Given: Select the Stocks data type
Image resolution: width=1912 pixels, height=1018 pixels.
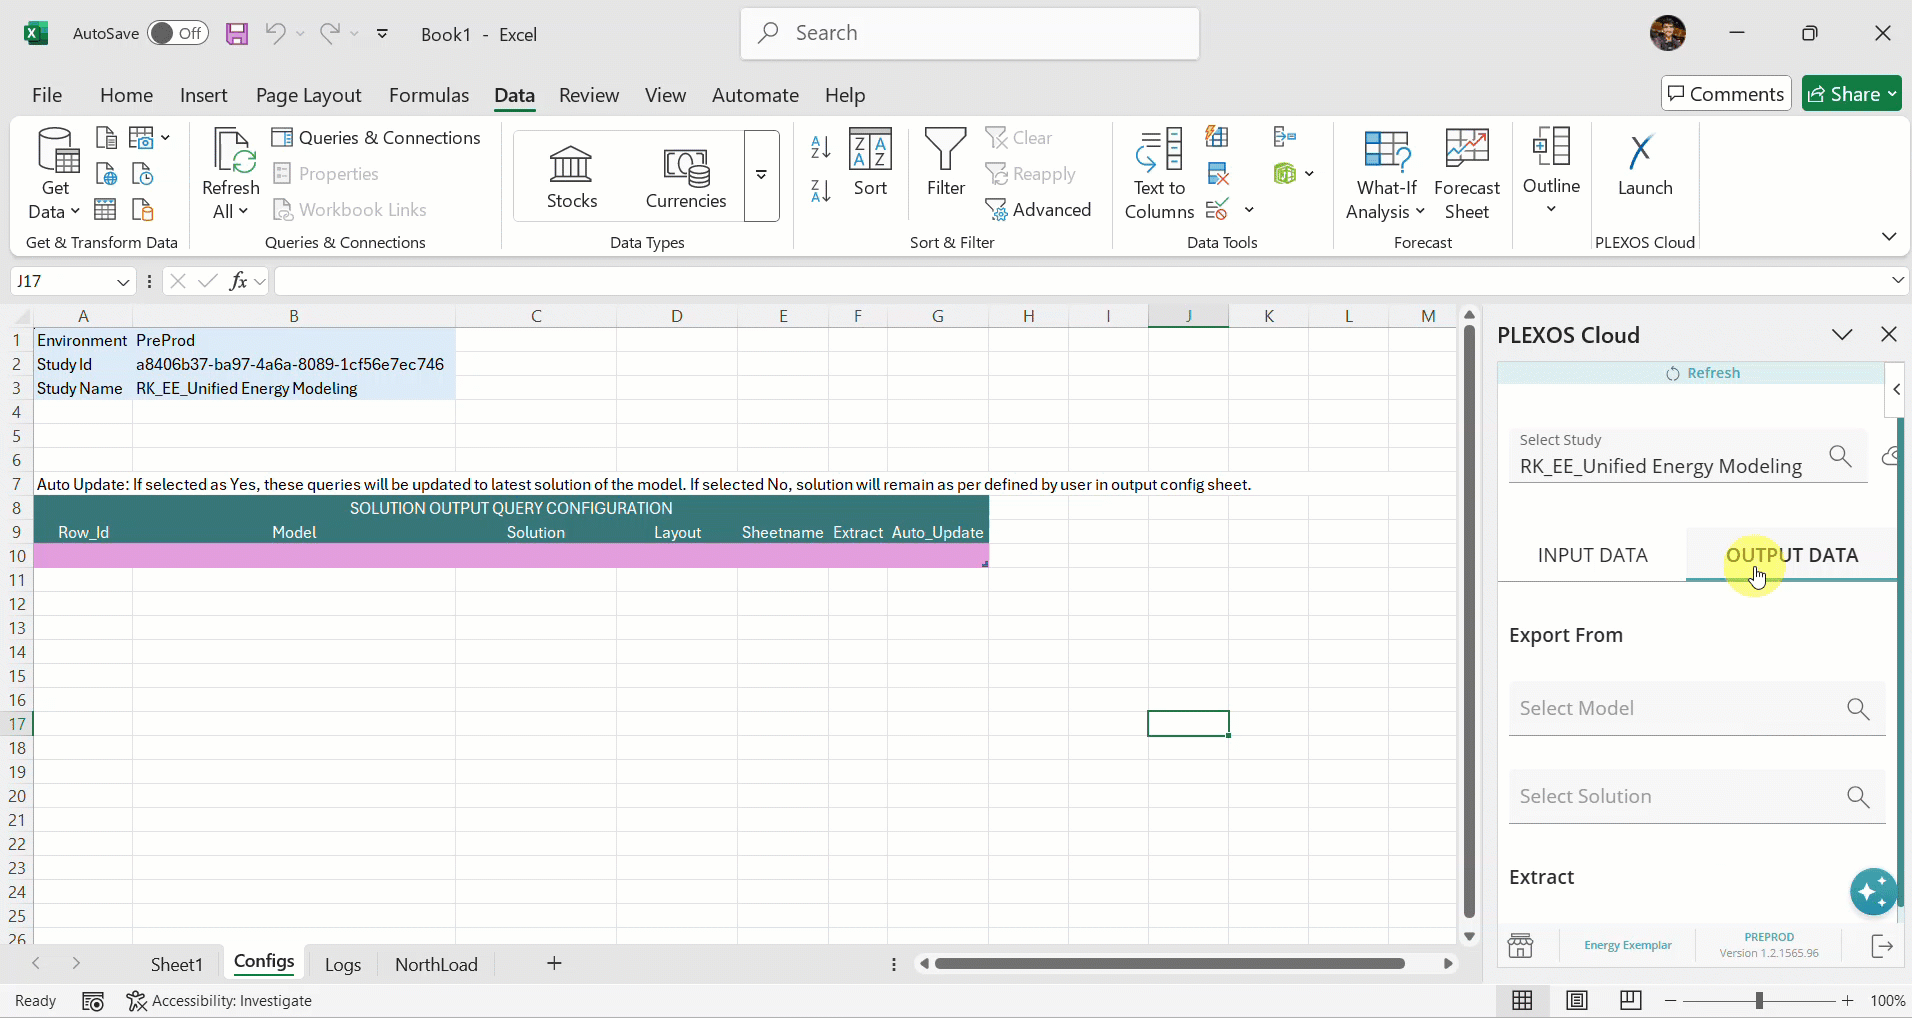Looking at the screenshot, I should (572, 177).
